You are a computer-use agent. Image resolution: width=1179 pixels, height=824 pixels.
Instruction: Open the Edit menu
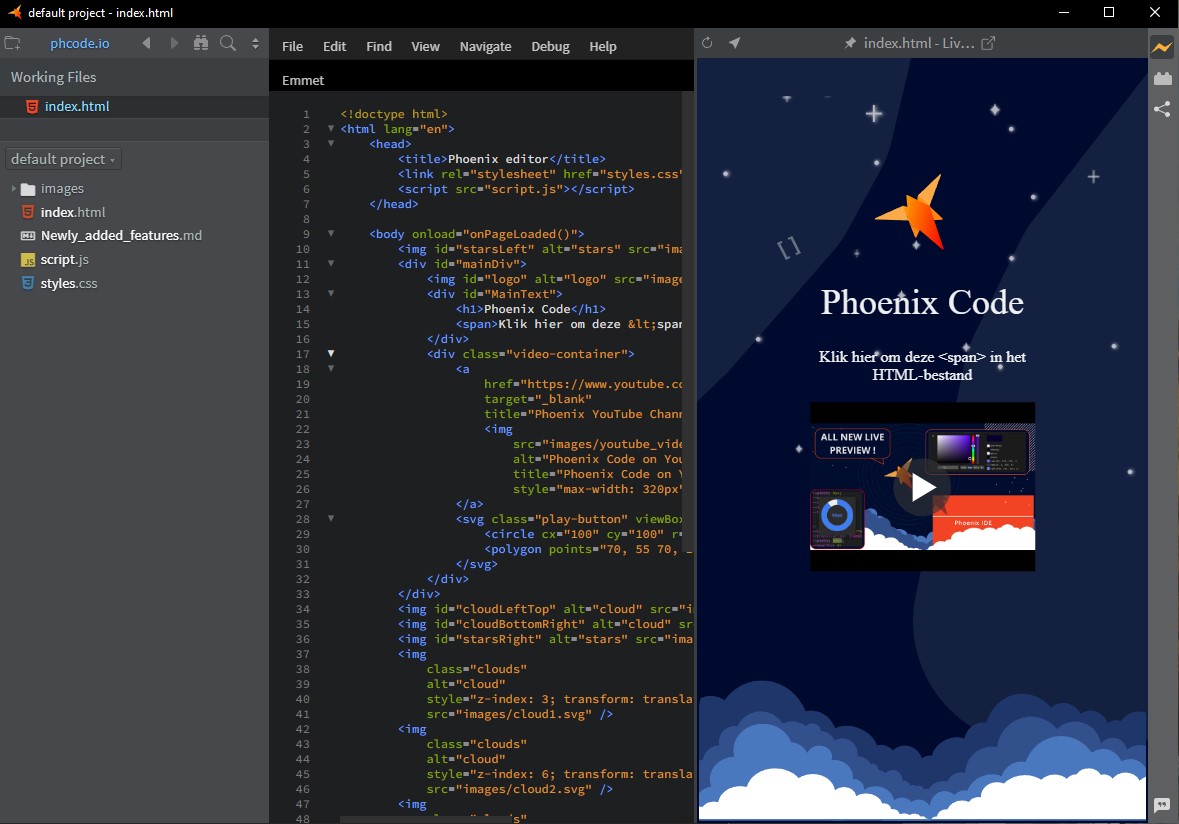tap(335, 47)
